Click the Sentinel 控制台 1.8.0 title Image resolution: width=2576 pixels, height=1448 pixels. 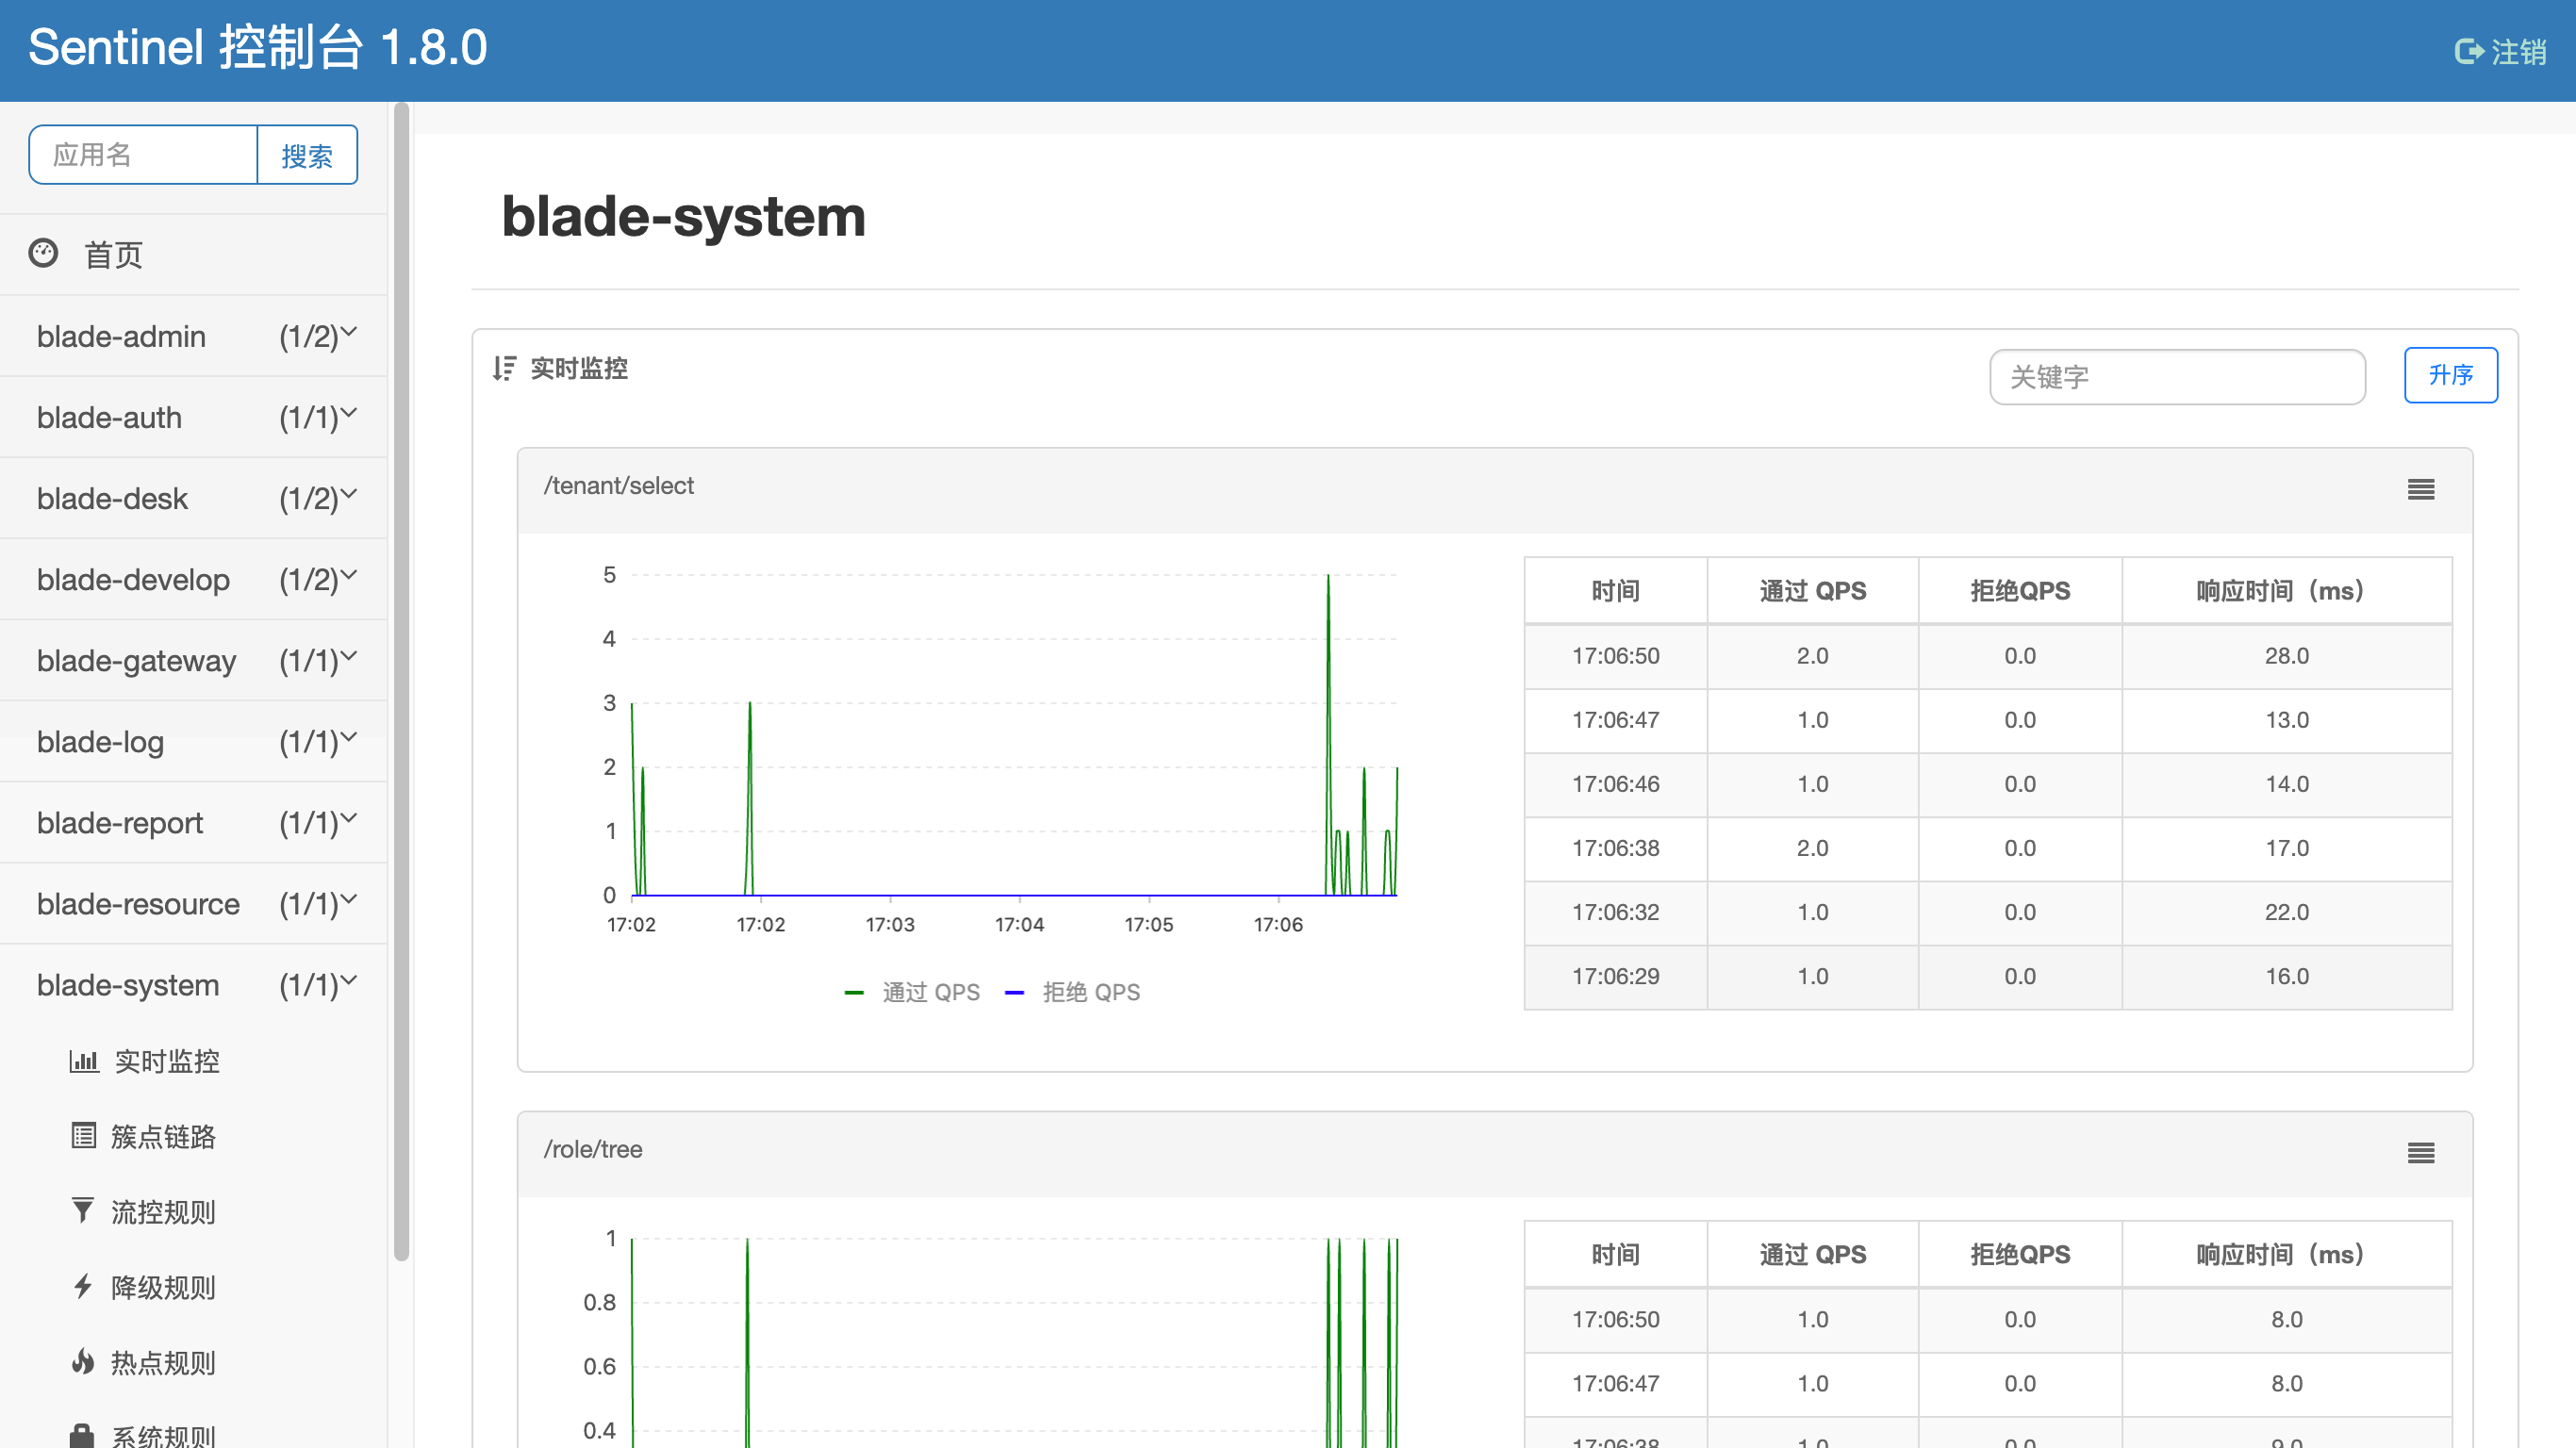(258, 47)
